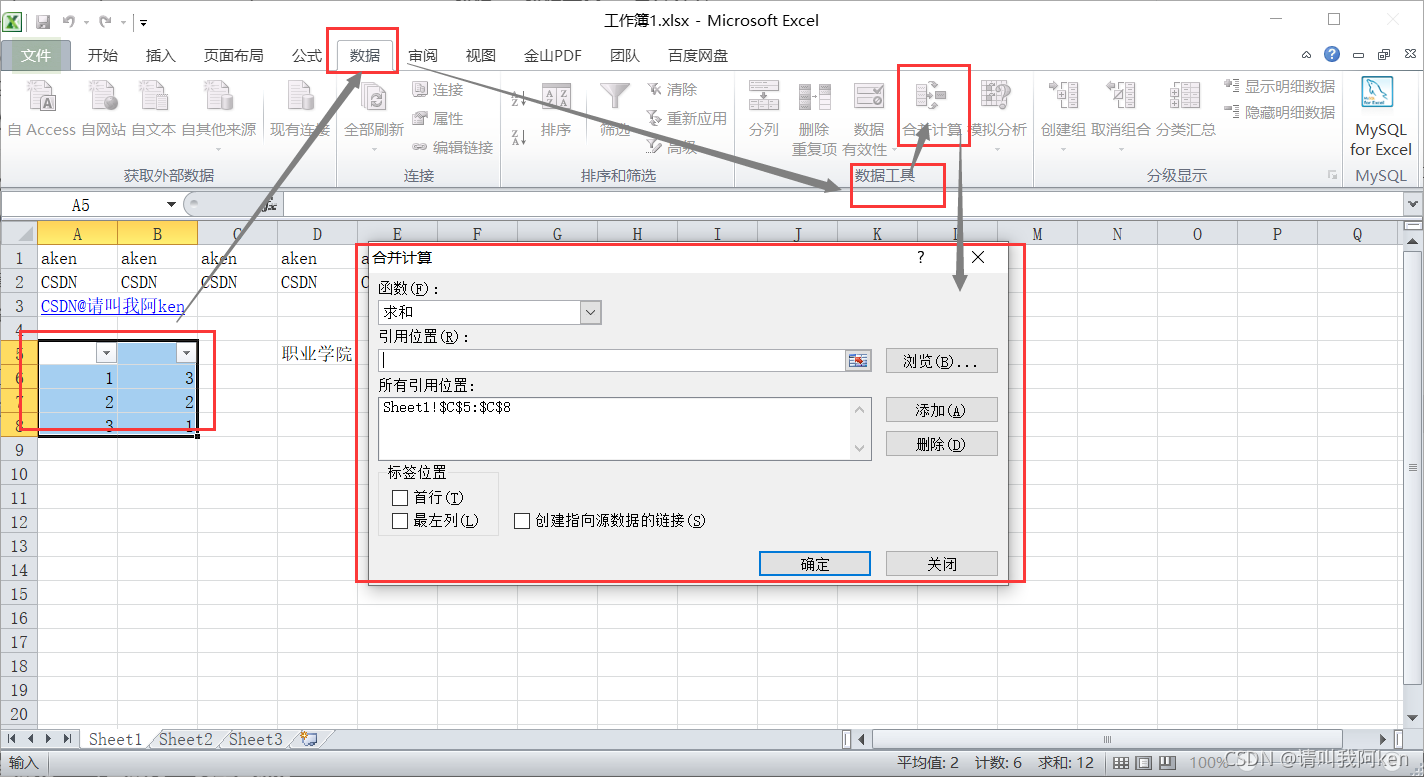Click the ungroup (取消组合) icon
The image size is (1424, 777).
[x=1121, y=96]
